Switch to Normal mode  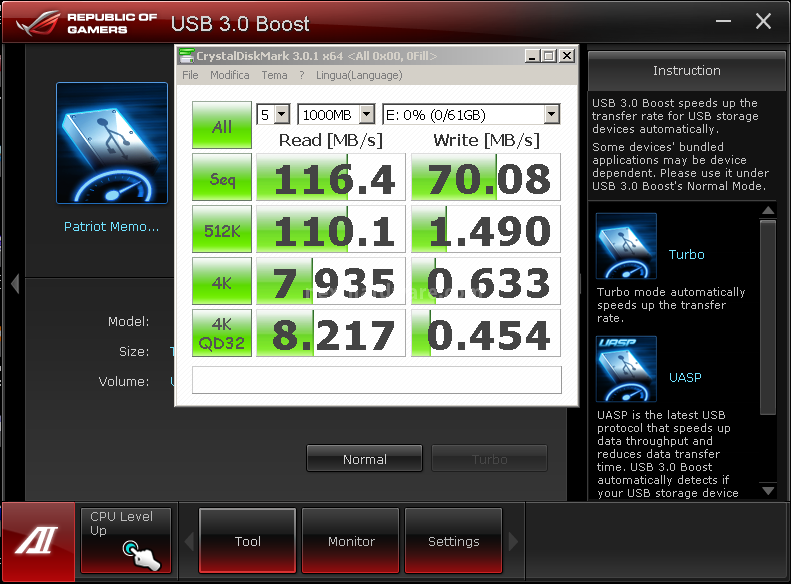[x=364, y=458]
